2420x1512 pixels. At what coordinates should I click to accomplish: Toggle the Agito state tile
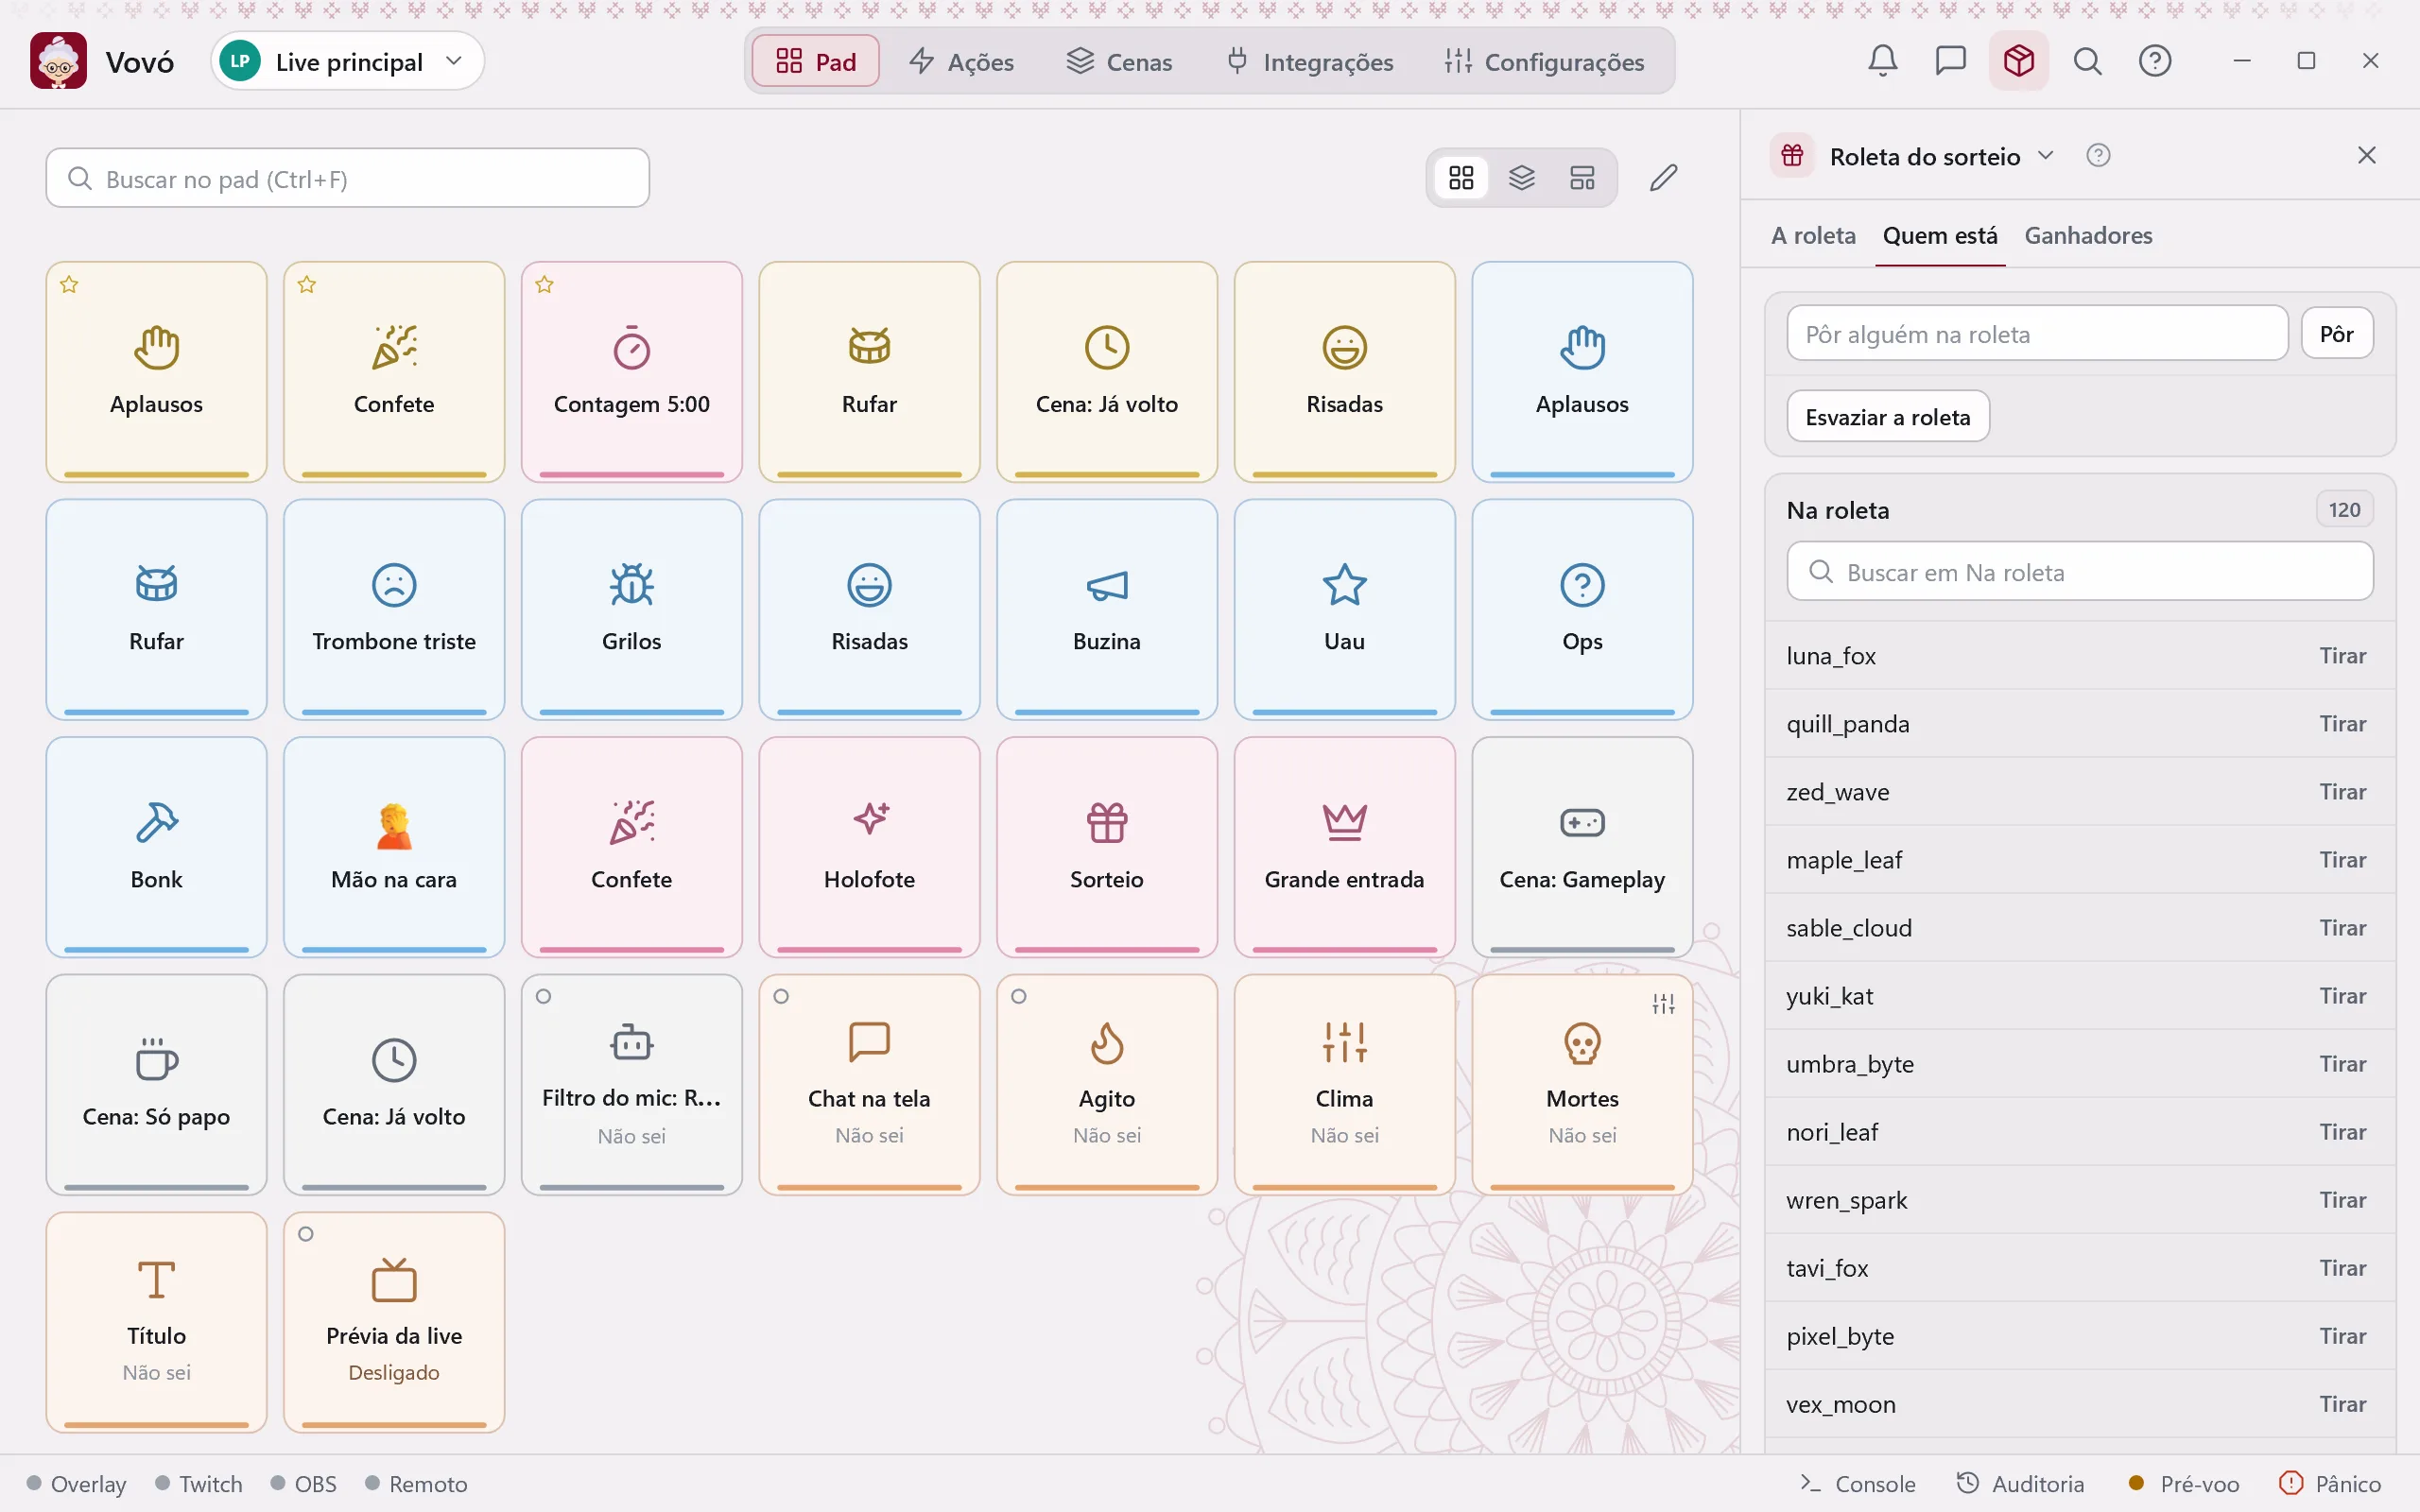click(x=1107, y=1085)
